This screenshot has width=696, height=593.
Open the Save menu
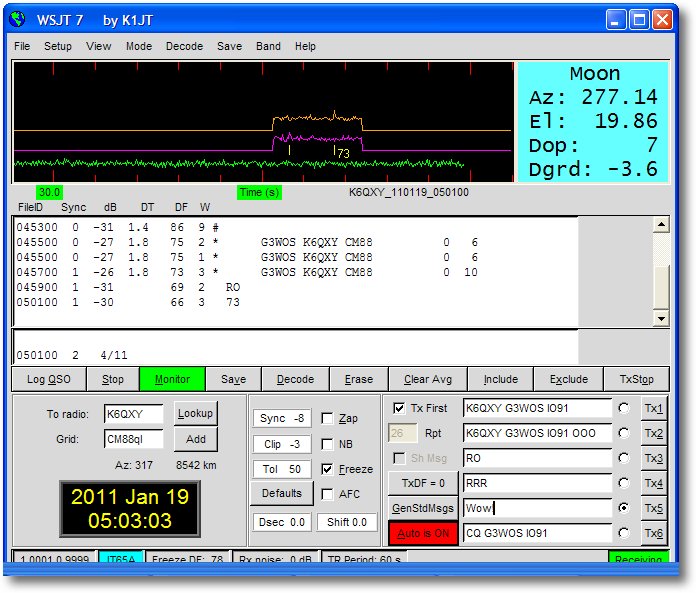[x=229, y=46]
